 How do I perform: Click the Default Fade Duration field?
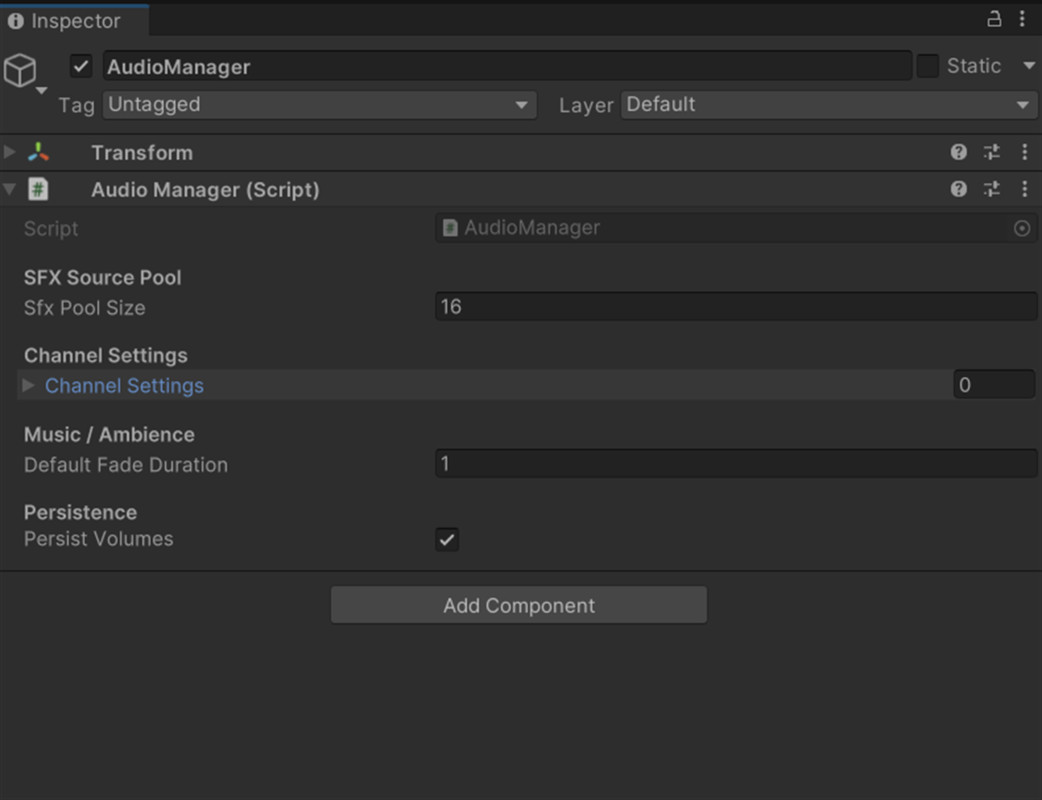736,463
